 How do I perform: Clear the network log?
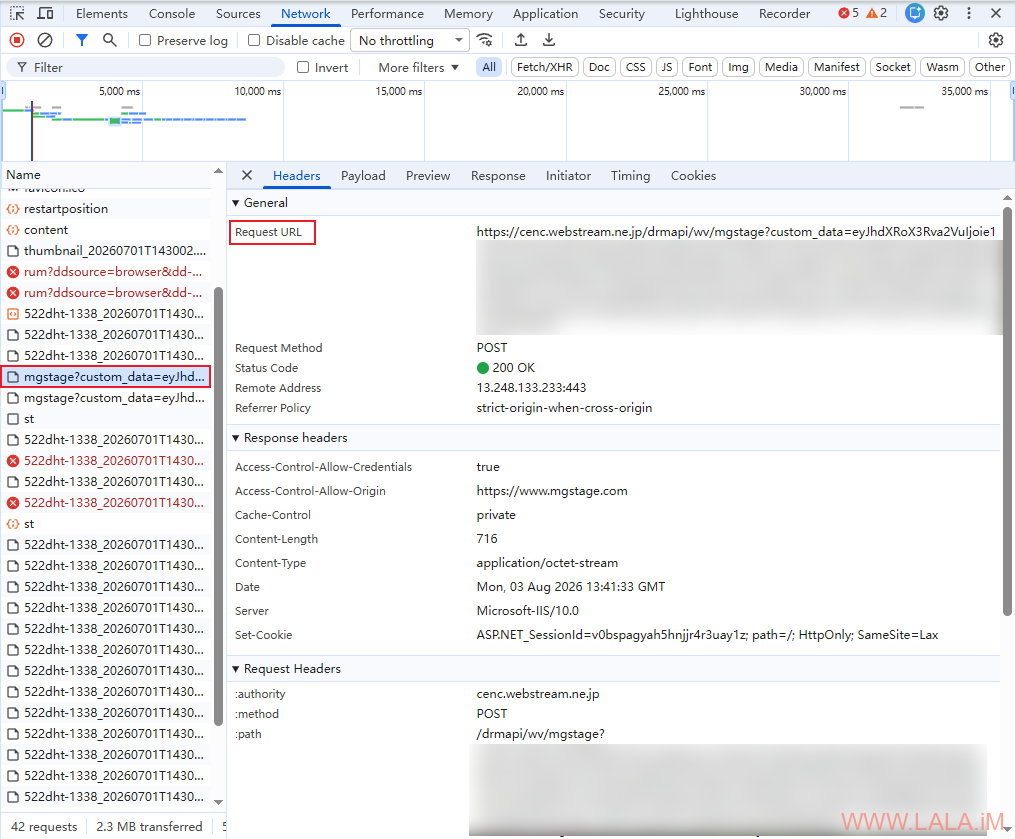pos(45,40)
